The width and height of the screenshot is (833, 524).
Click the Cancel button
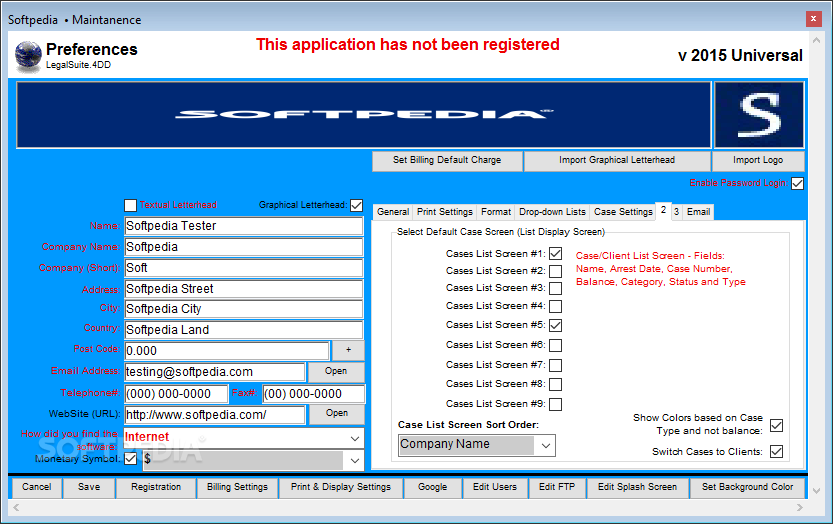37,487
